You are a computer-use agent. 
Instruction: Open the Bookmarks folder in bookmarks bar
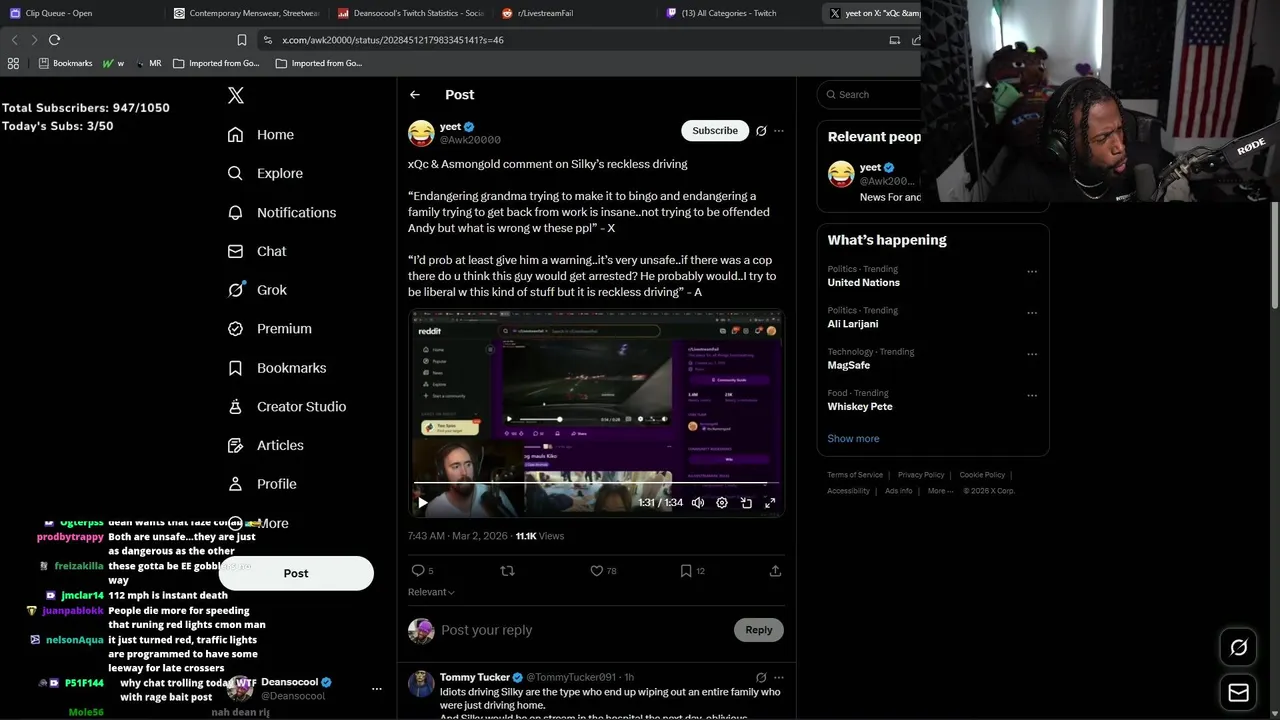tap(66, 63)
